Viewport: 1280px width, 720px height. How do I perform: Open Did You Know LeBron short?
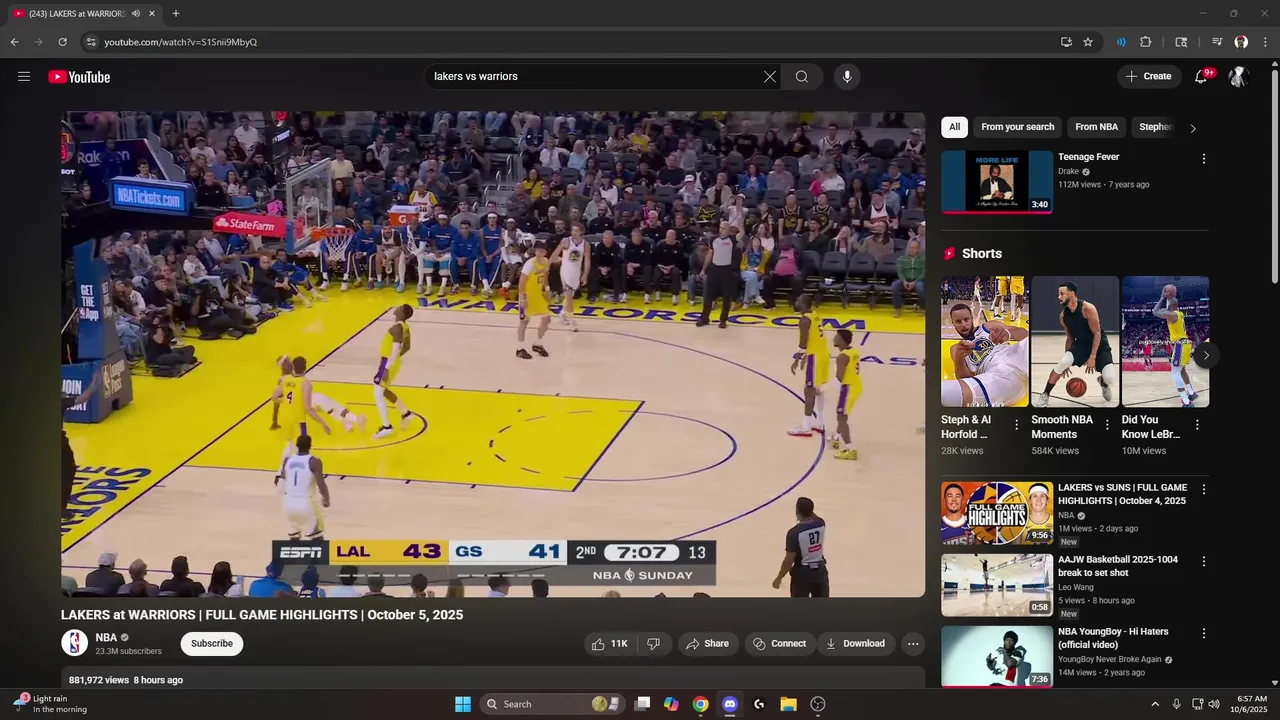tap(1165, 342)
